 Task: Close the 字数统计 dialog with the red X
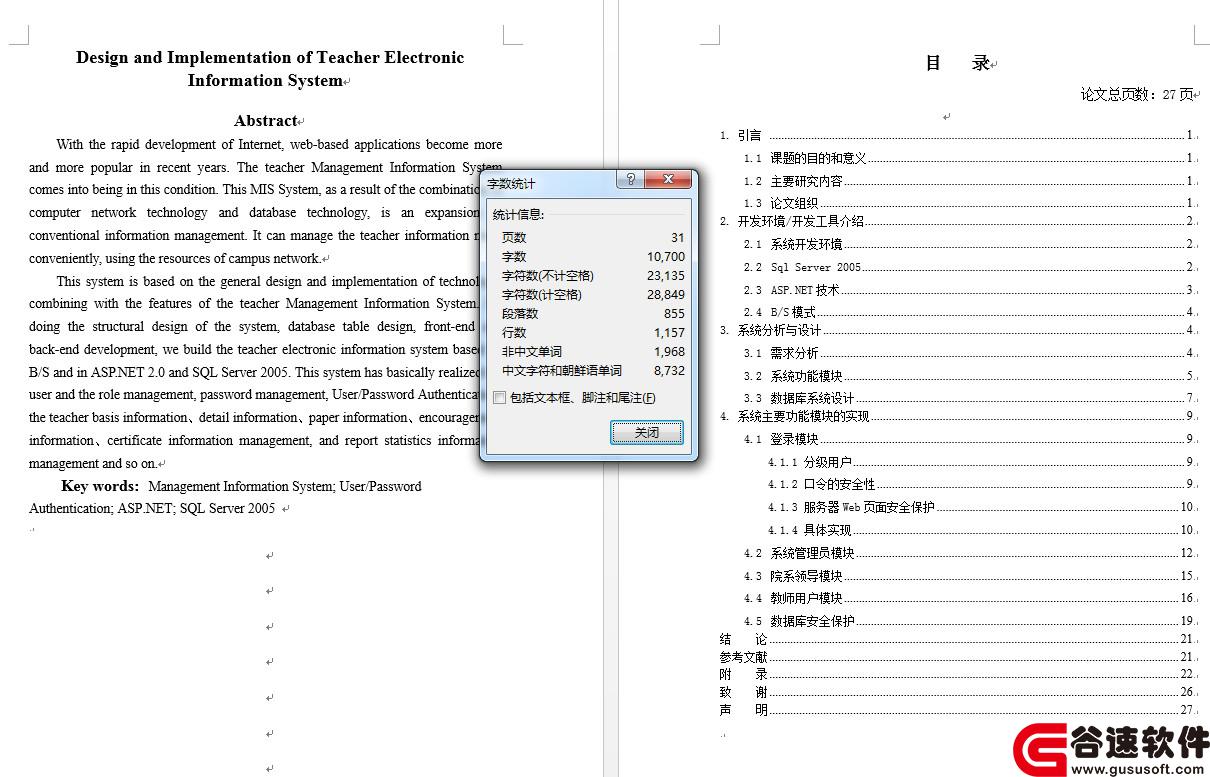pos(668,180)
